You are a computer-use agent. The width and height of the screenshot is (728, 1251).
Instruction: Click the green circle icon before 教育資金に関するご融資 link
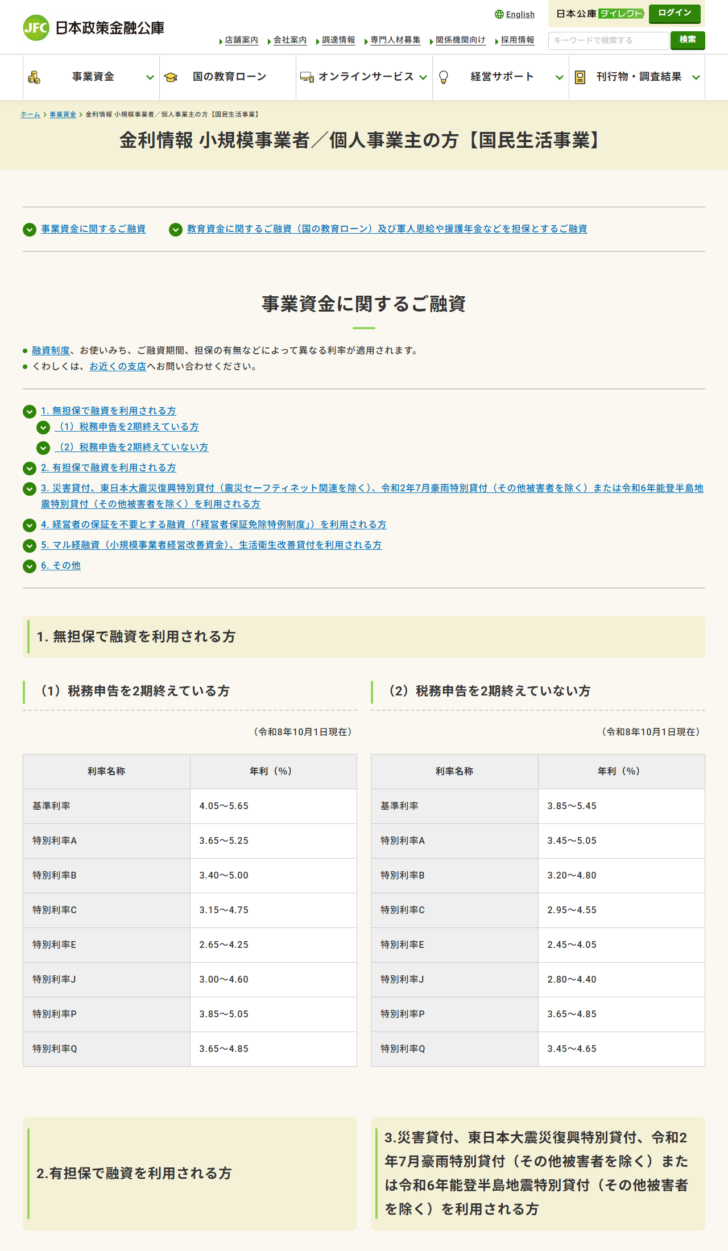pyautogui.click(x=176, y=229)
